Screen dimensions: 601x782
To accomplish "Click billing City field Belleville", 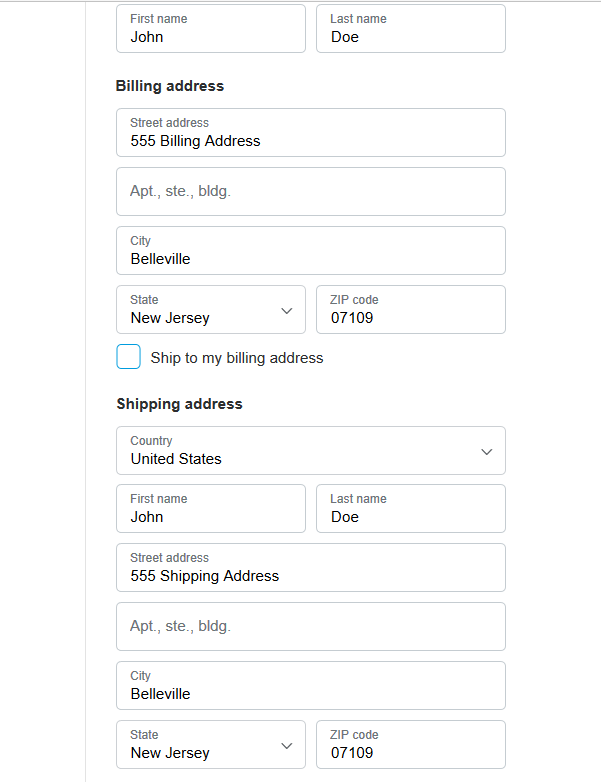I will pyautogui.click(x=311, y=250).
